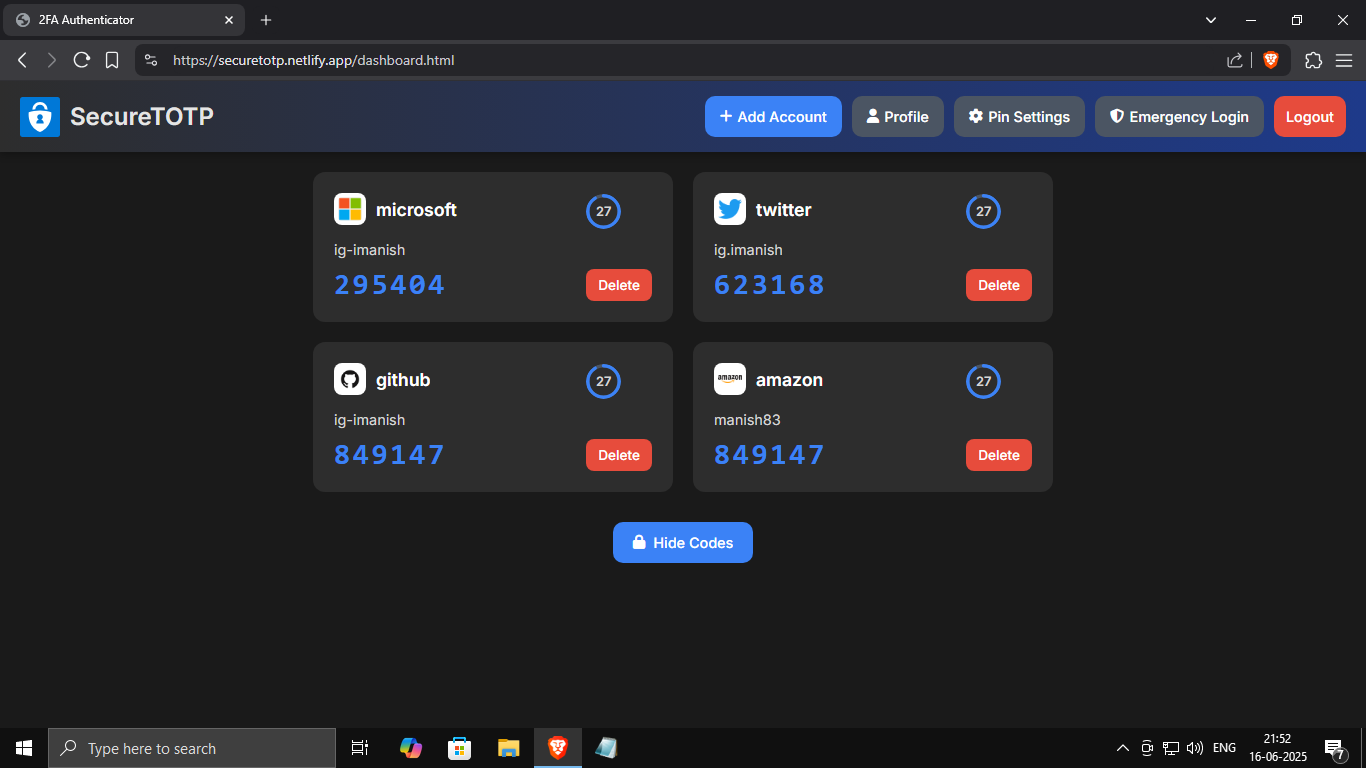
Task: Click the twitter countdown timer circle
Action: pyautogui.click(x=983, y=211)
